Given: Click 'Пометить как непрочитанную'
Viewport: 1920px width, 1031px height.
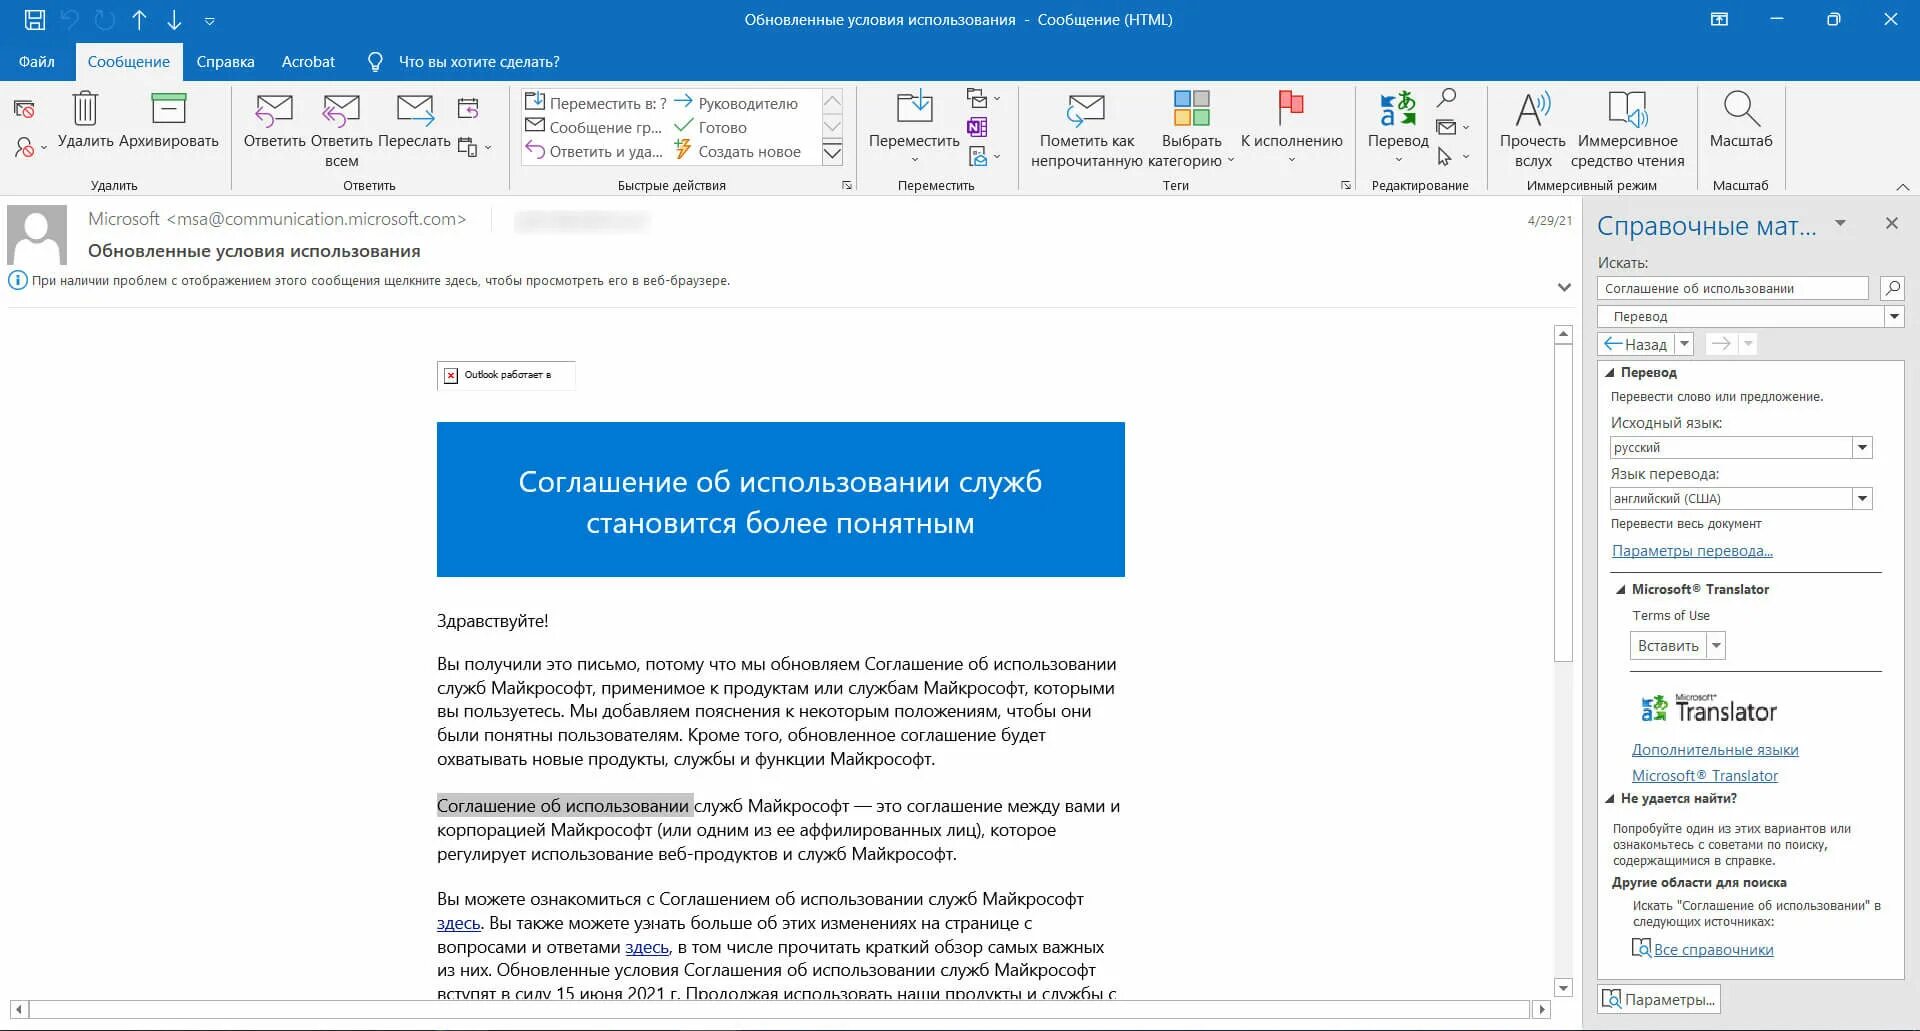Looking at the screenshot, I should pos(1087,131).
